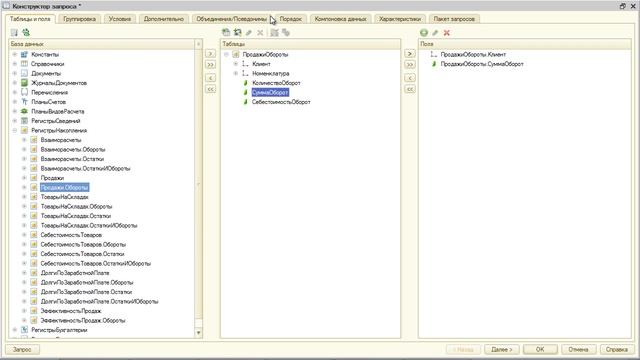Click the show temporary tables icon in the База данных toolbar

tap(14, 33)
